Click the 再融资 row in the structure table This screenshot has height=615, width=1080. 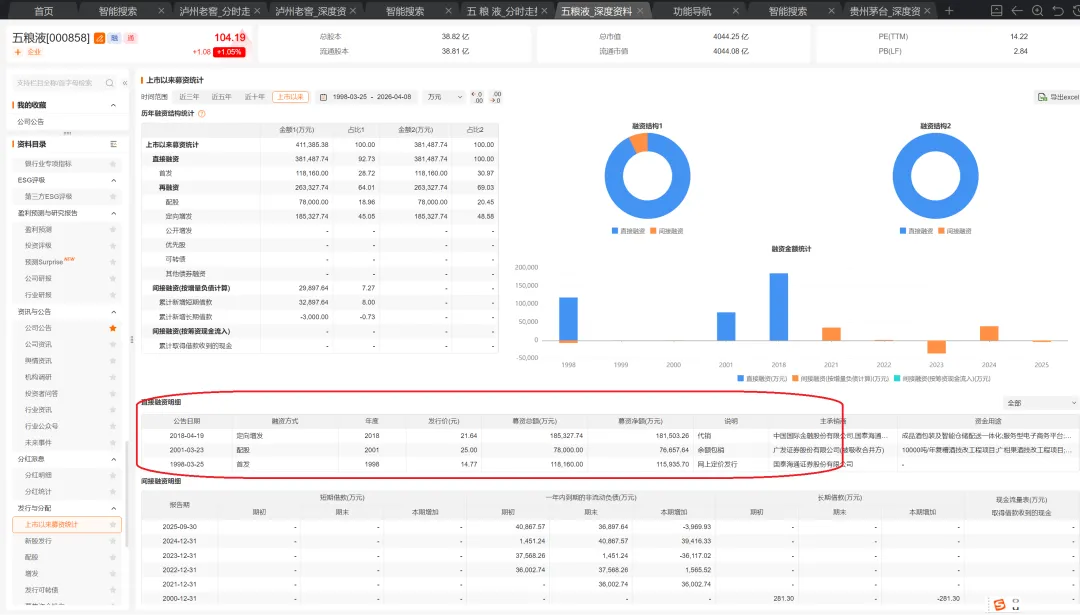click(x=320, y=187)
